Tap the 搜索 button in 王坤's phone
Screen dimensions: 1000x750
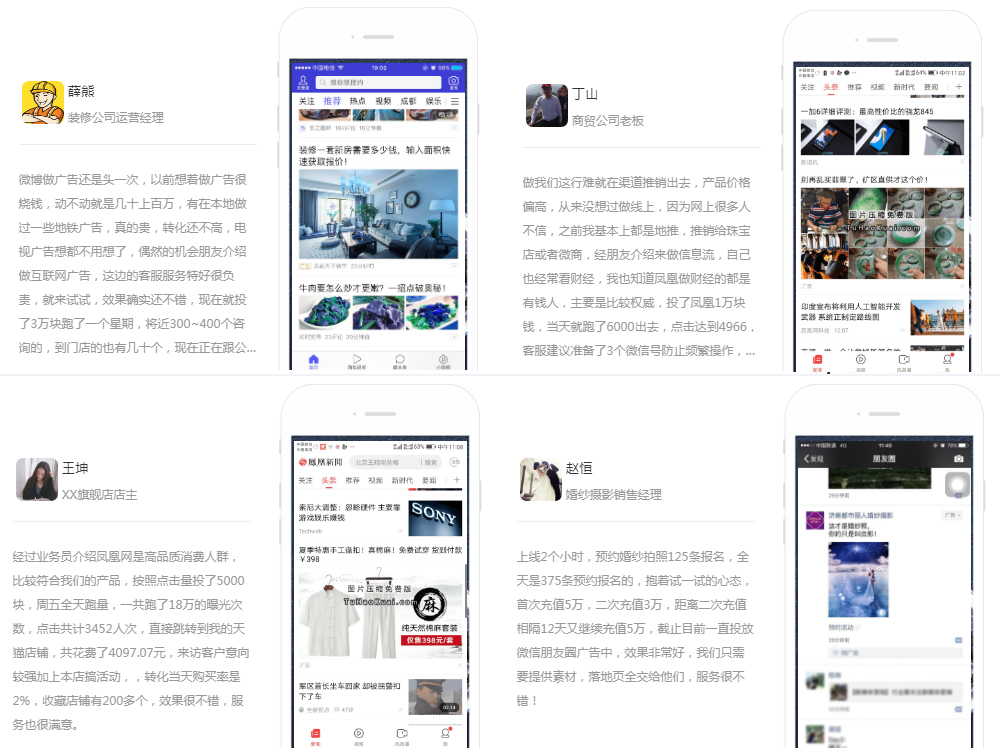click(431, 462)
